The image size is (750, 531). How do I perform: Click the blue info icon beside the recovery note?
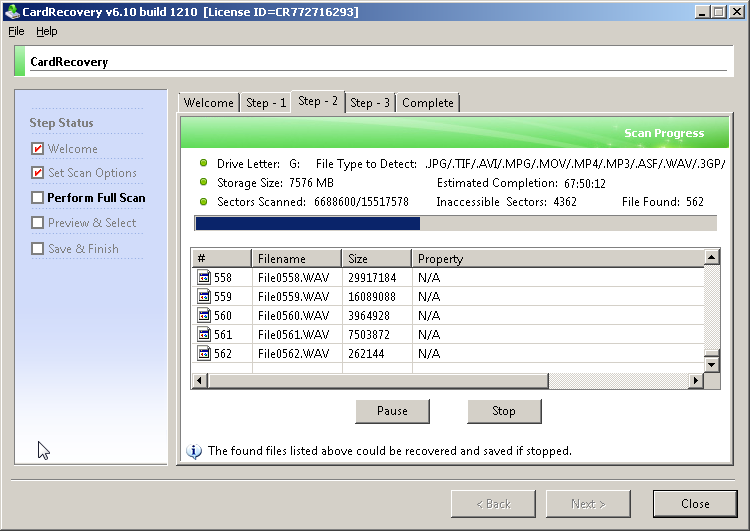pos(194,451)
